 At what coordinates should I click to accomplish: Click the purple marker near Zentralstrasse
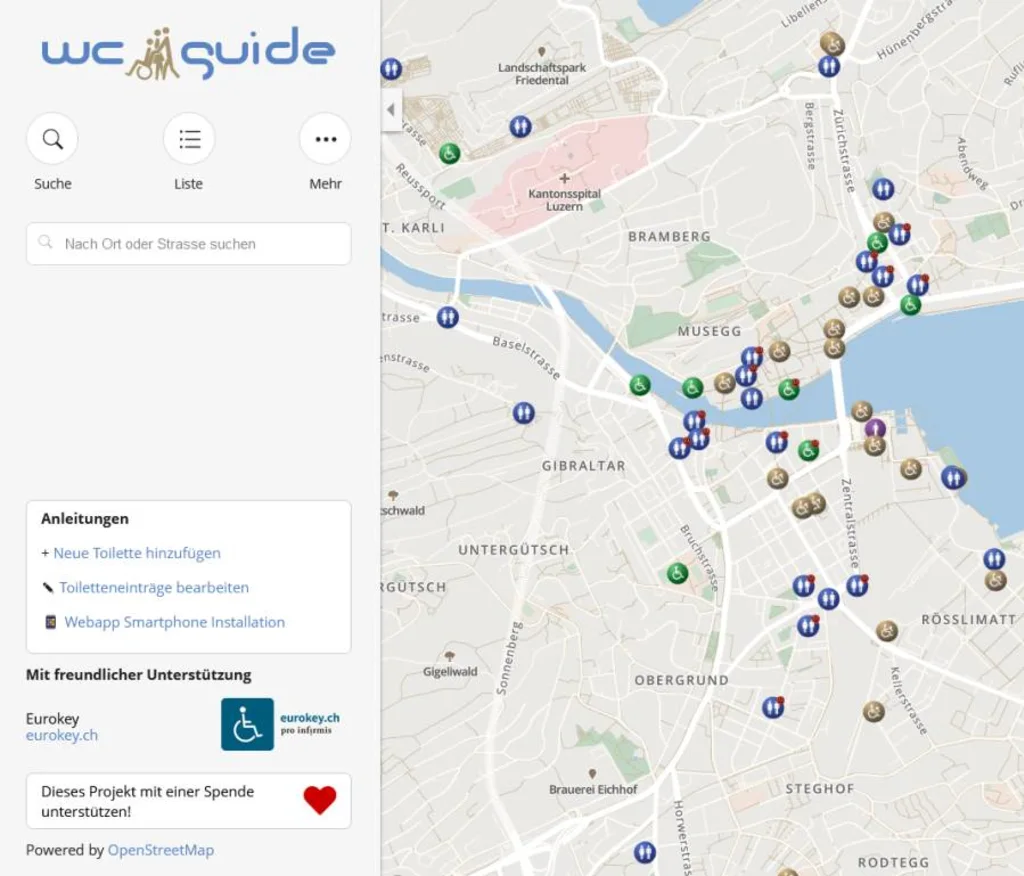(877, 428)
